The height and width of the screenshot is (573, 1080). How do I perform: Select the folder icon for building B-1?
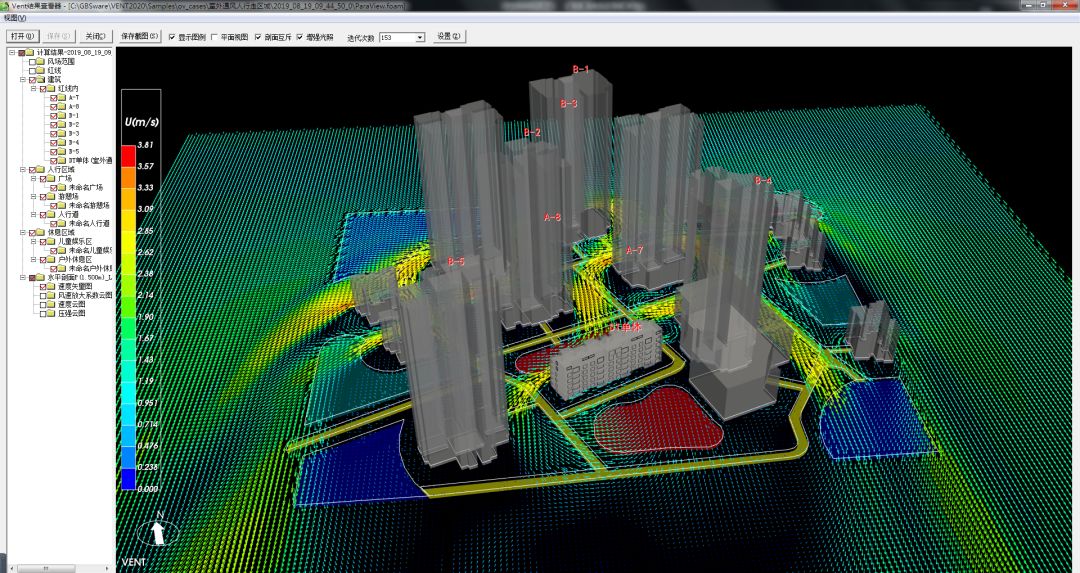[x=61, y=115]
